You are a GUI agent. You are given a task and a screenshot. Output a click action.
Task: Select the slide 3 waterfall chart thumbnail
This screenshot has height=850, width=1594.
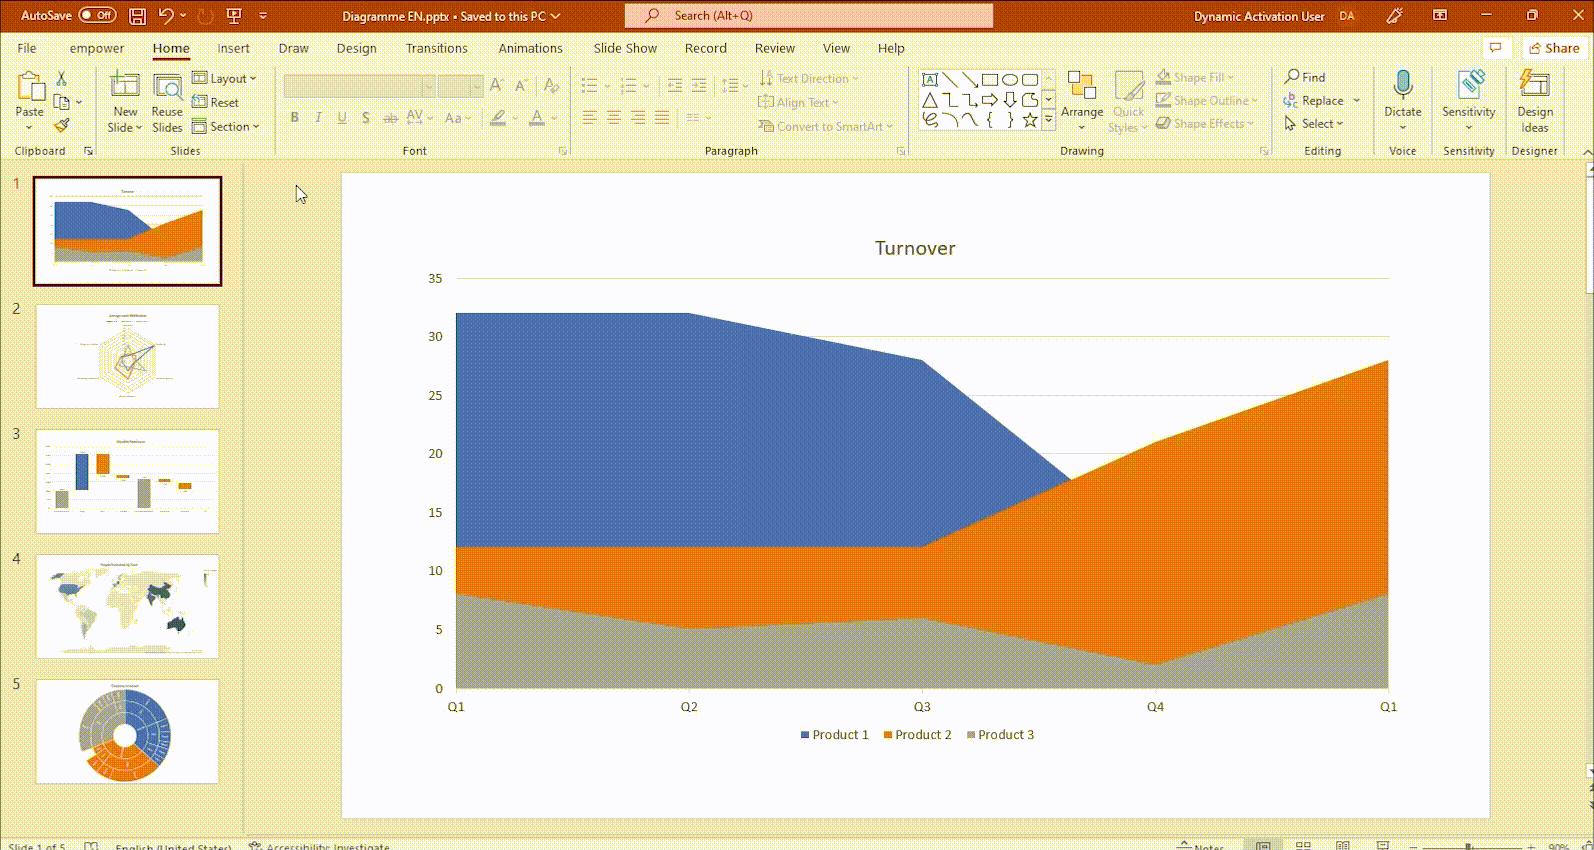coord(127,481)
